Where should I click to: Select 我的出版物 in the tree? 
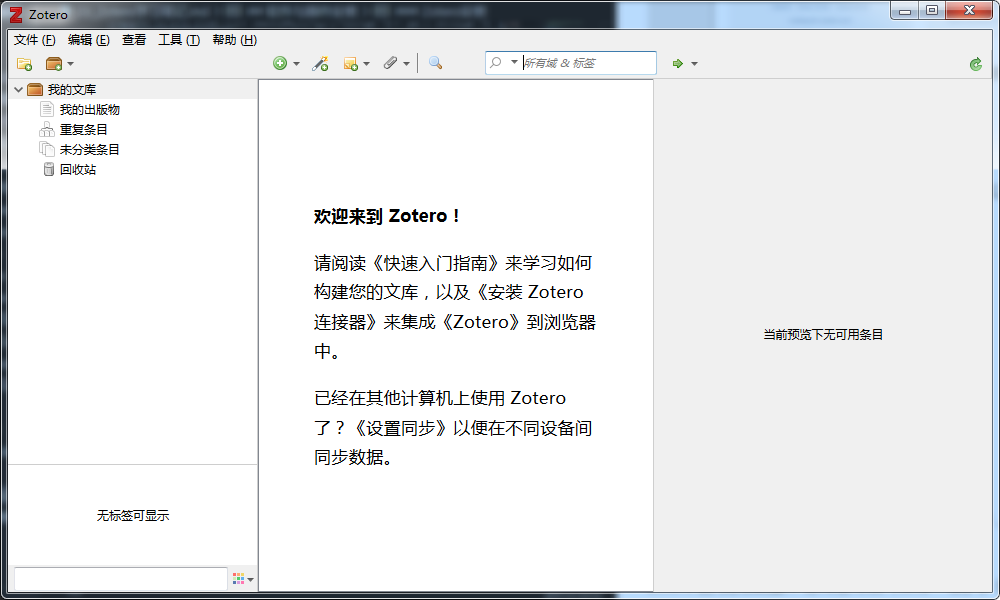pyautogui.click(x=89, y=110)
